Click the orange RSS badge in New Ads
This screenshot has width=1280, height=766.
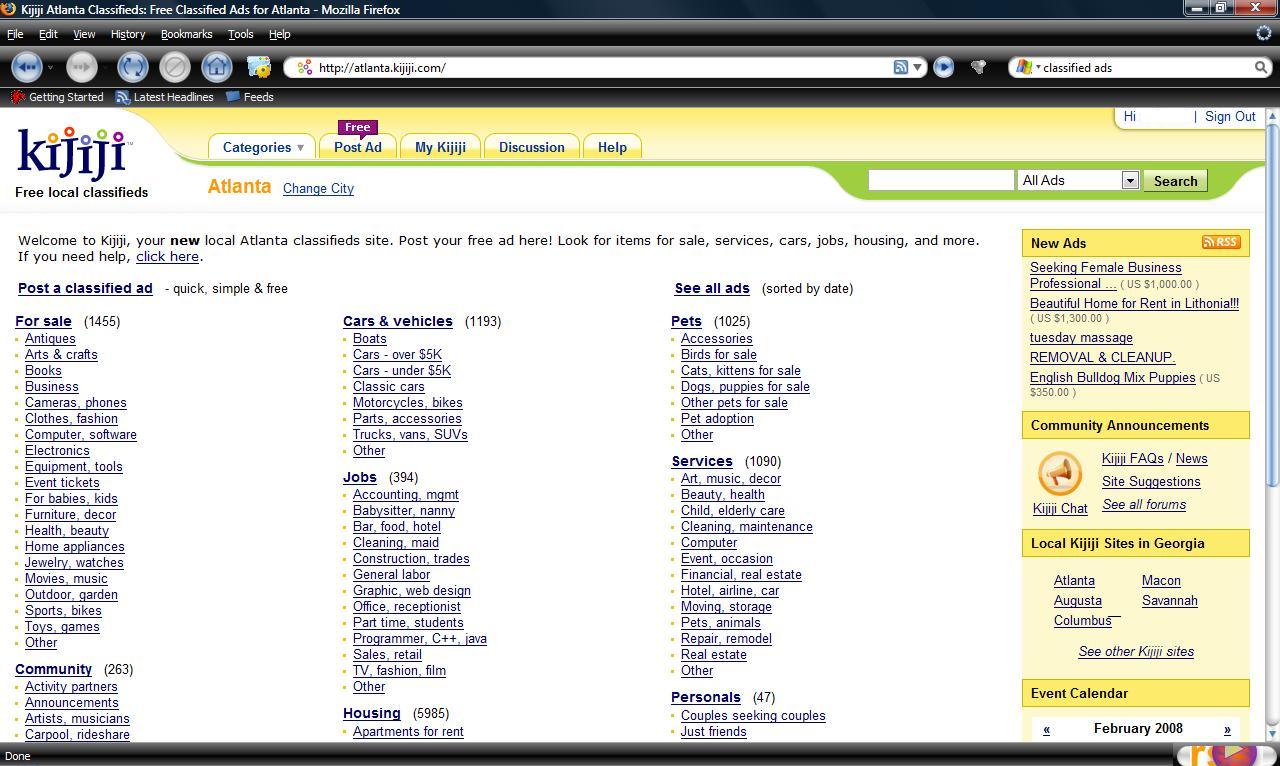click(1221, 242)
